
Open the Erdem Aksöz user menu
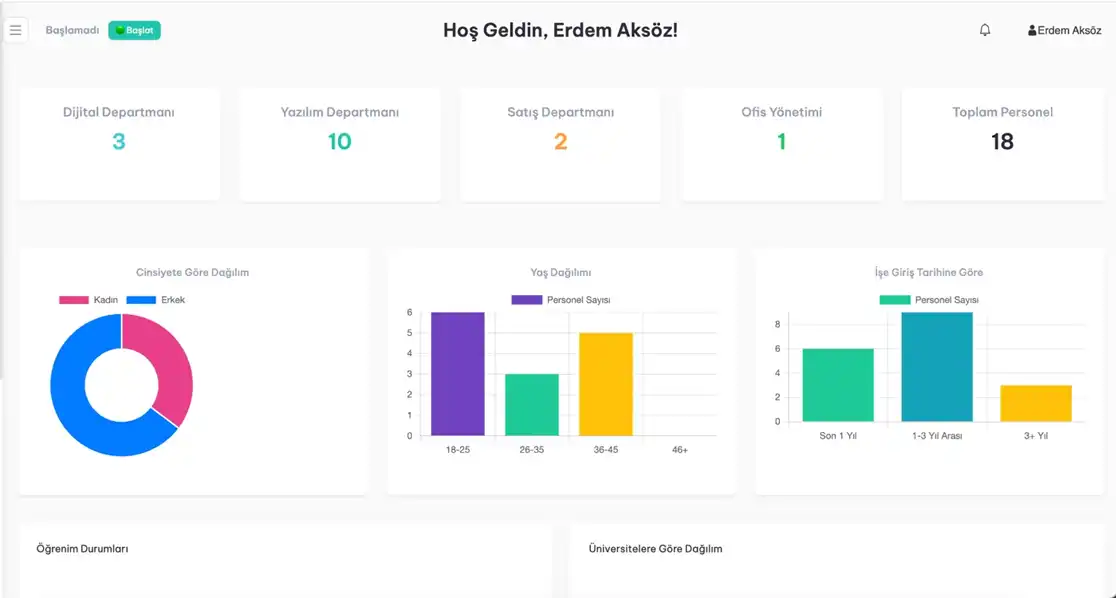(x=1064, y=31)
